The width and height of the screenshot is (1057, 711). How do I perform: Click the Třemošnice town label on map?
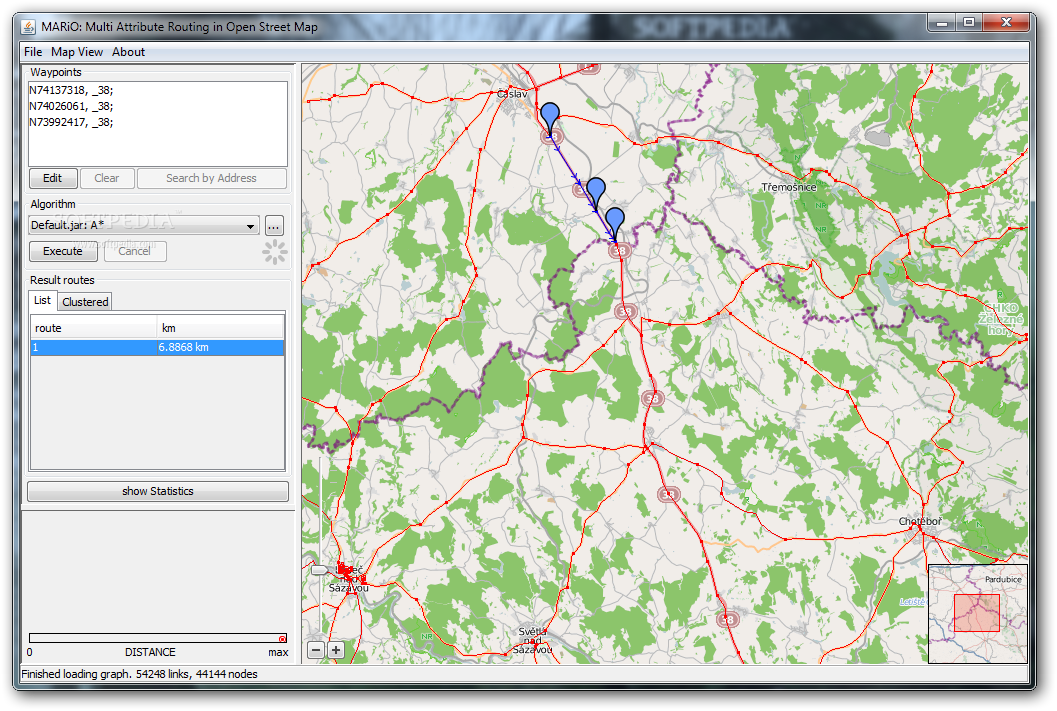(x=789, y=187)
